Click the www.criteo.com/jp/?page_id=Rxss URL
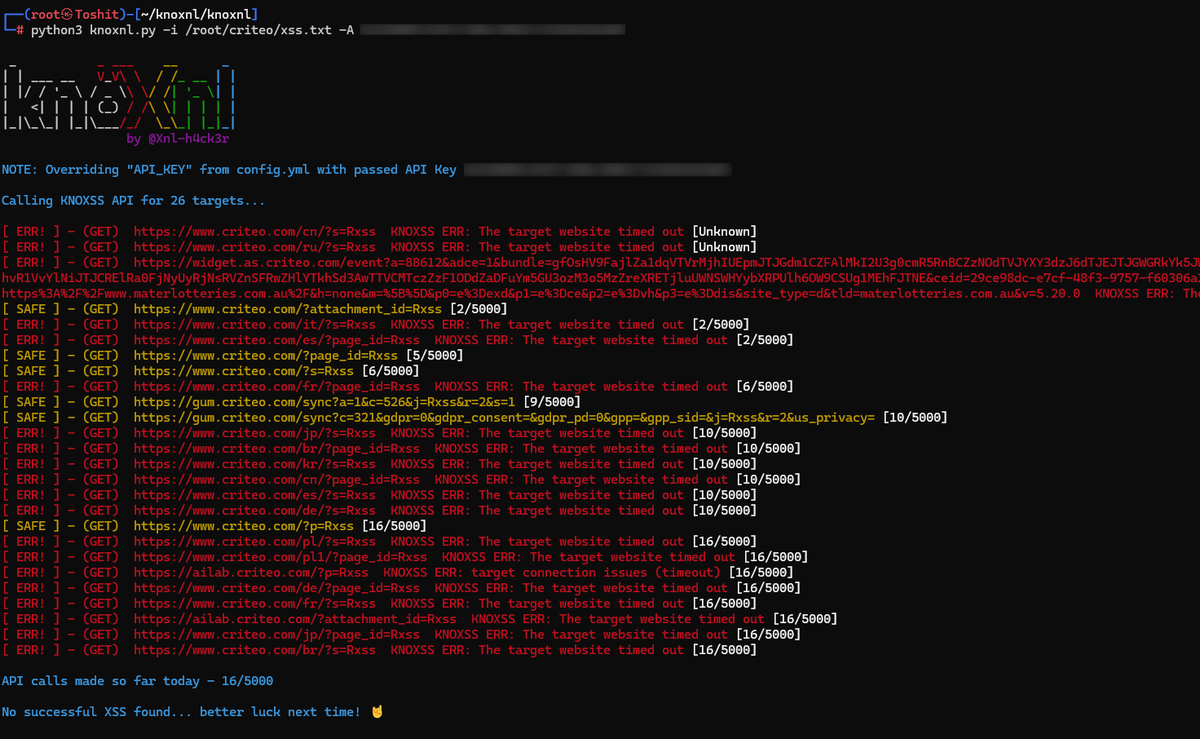The height and width of the screenshot is (739, 1200). tap(277, 635)
